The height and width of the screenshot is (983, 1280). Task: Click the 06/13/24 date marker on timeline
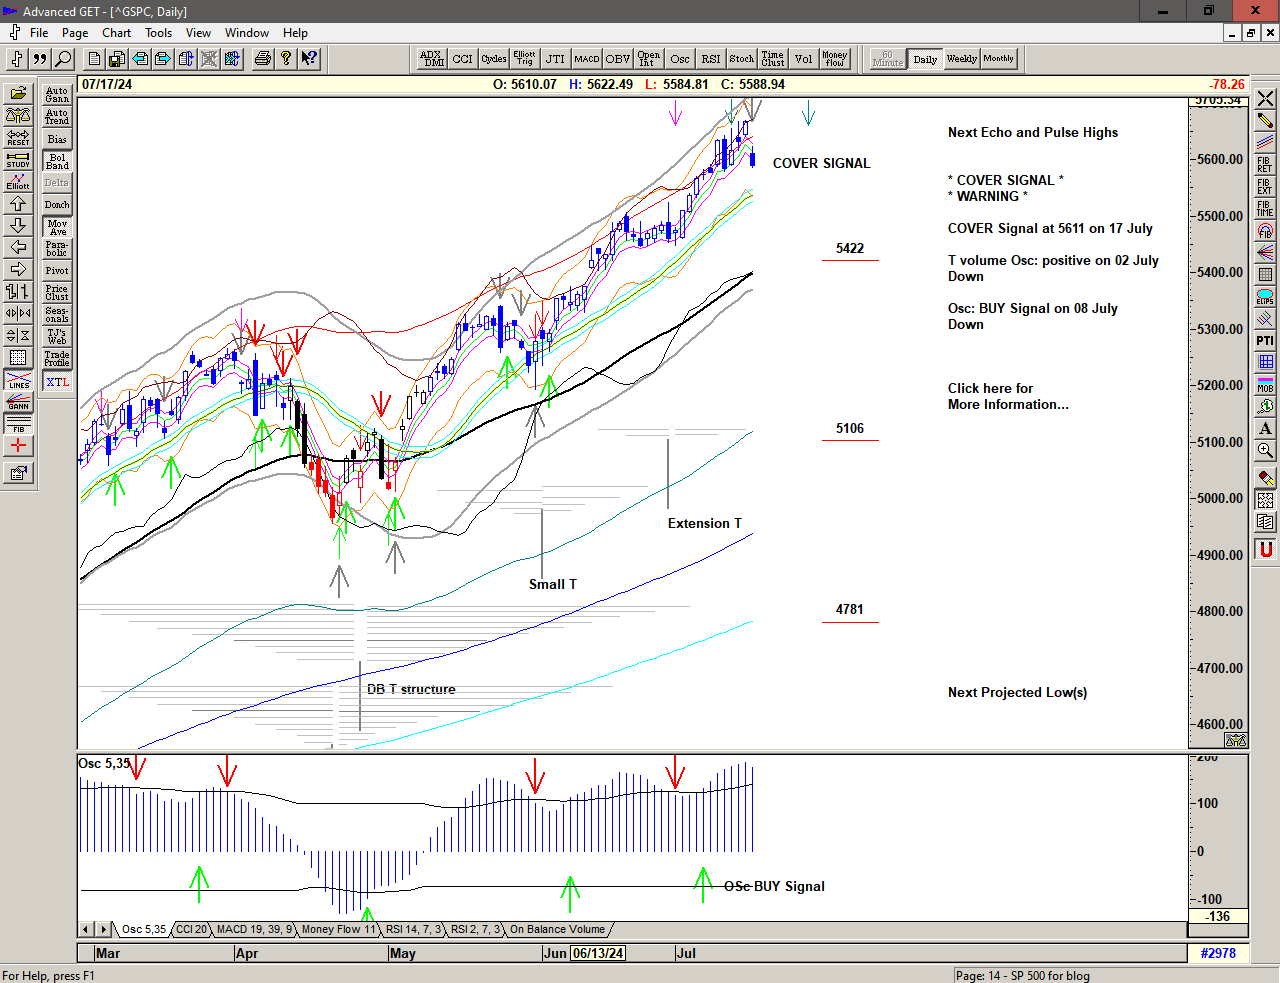click(x=598, y=953)
